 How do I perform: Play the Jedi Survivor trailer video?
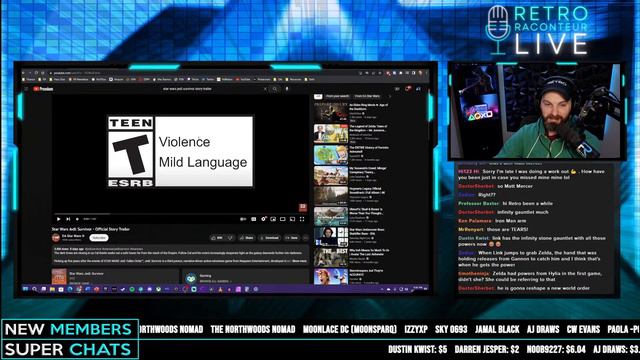58,219
